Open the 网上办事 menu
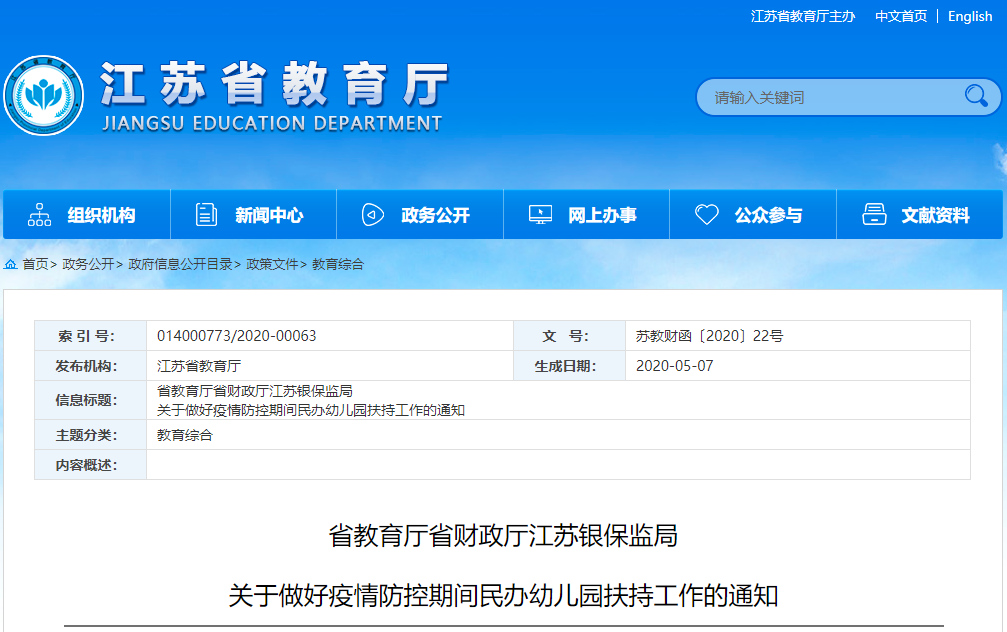1007x632 pixels. click(586, 215)
